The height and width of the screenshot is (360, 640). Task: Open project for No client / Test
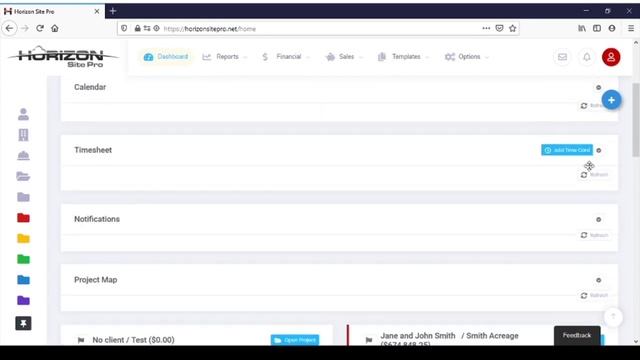click(295, 340)
